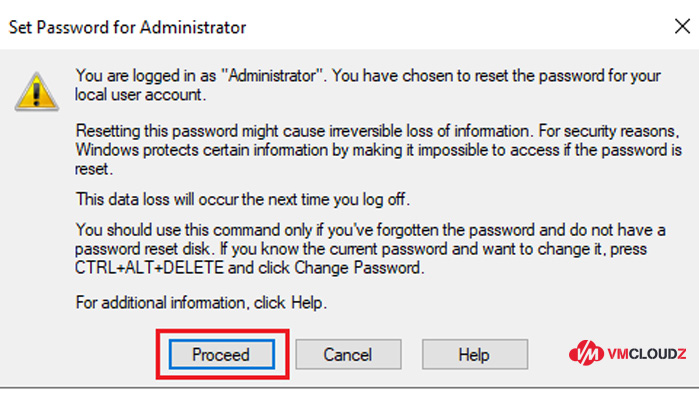Click the yellow warning triangle icon
The width and height of the screenshot is (700, 400).
tap(37, 92)
